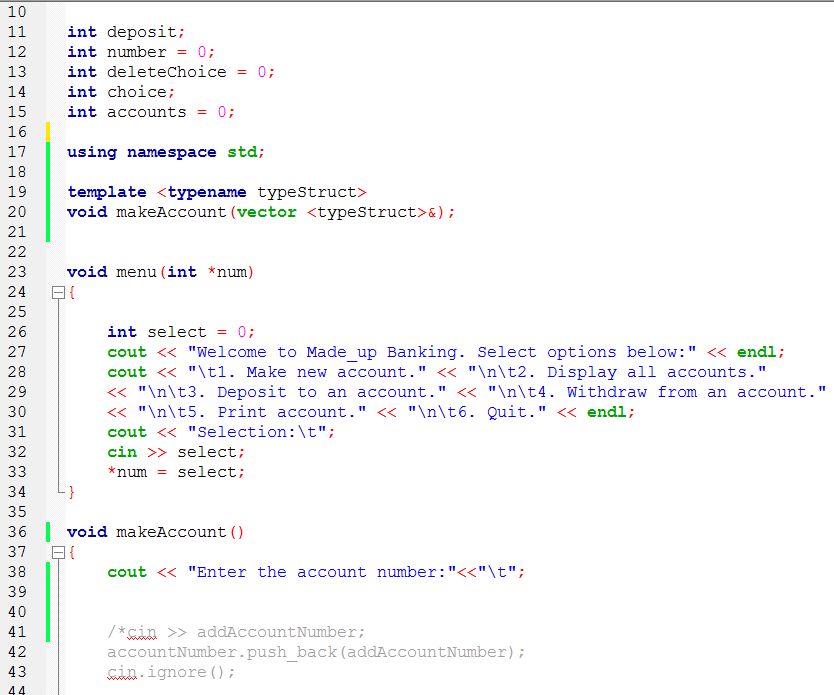Click the green change marker beside line 17
The height and width of the screenshot is (695, 834).
[x=49, y=151]
